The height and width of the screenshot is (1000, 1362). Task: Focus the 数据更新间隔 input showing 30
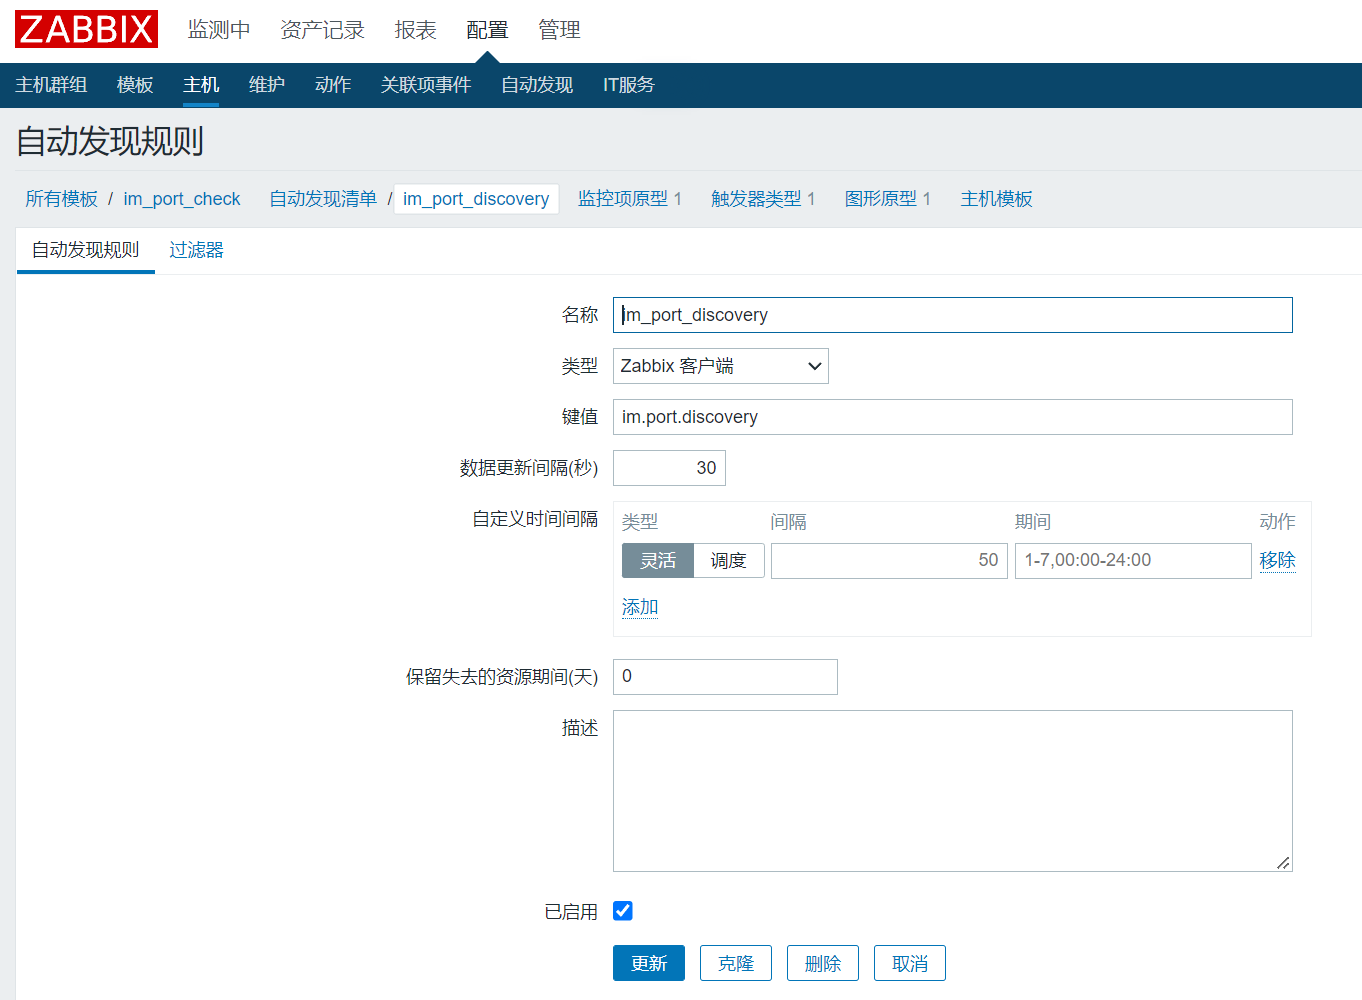[x=669, y=468]
